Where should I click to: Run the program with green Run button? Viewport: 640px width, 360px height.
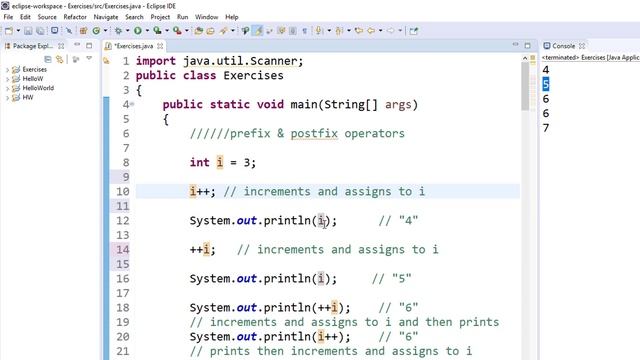point(138,31)
